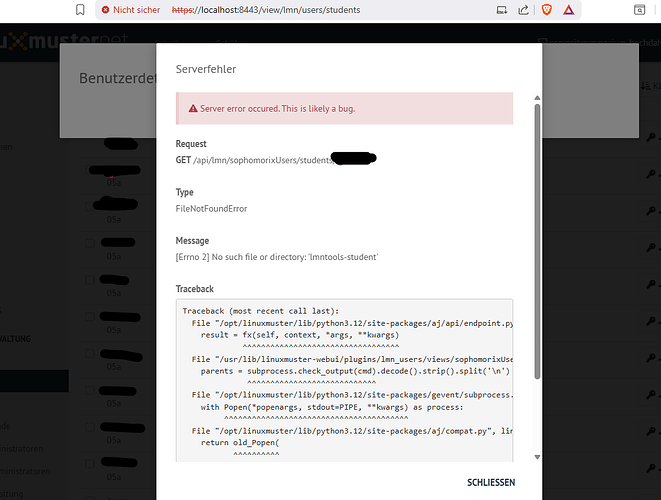Click the 'Serverfehler' dialog title
The height and width of the screenshot is (500, 661).
206,69
